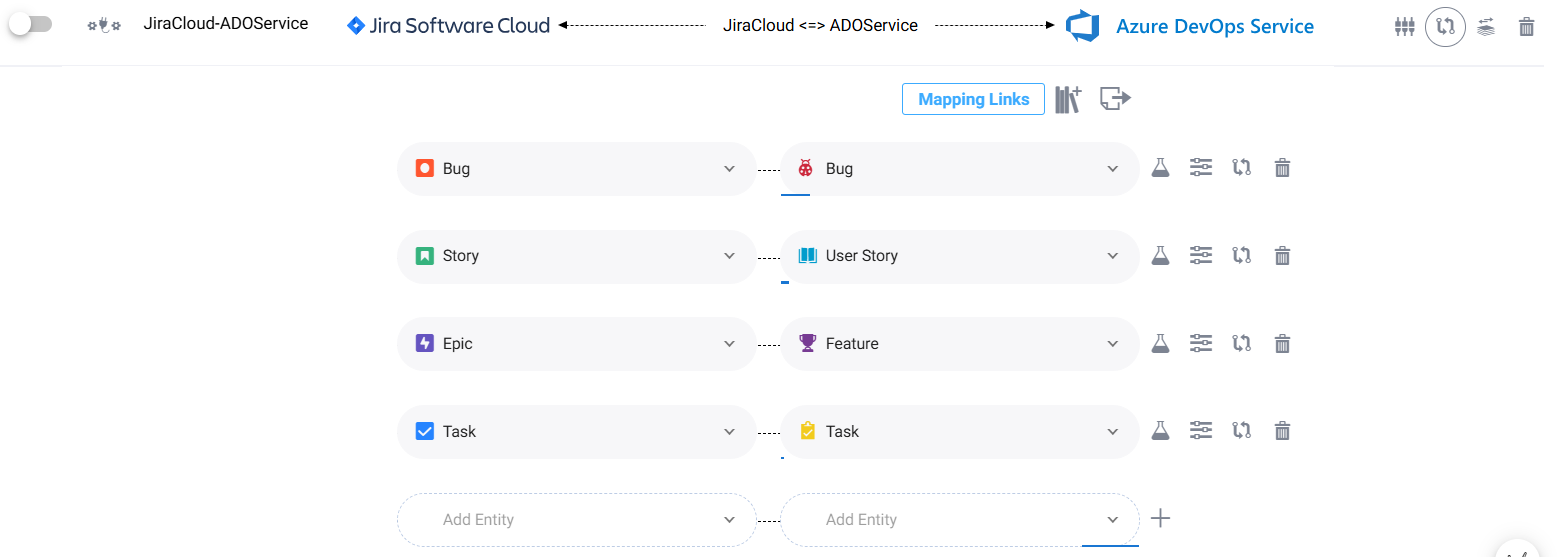1557x557 pixels.
Task: Open the left Add Entity dropdown
Action: pyautogui.click(x=577, y=520)
